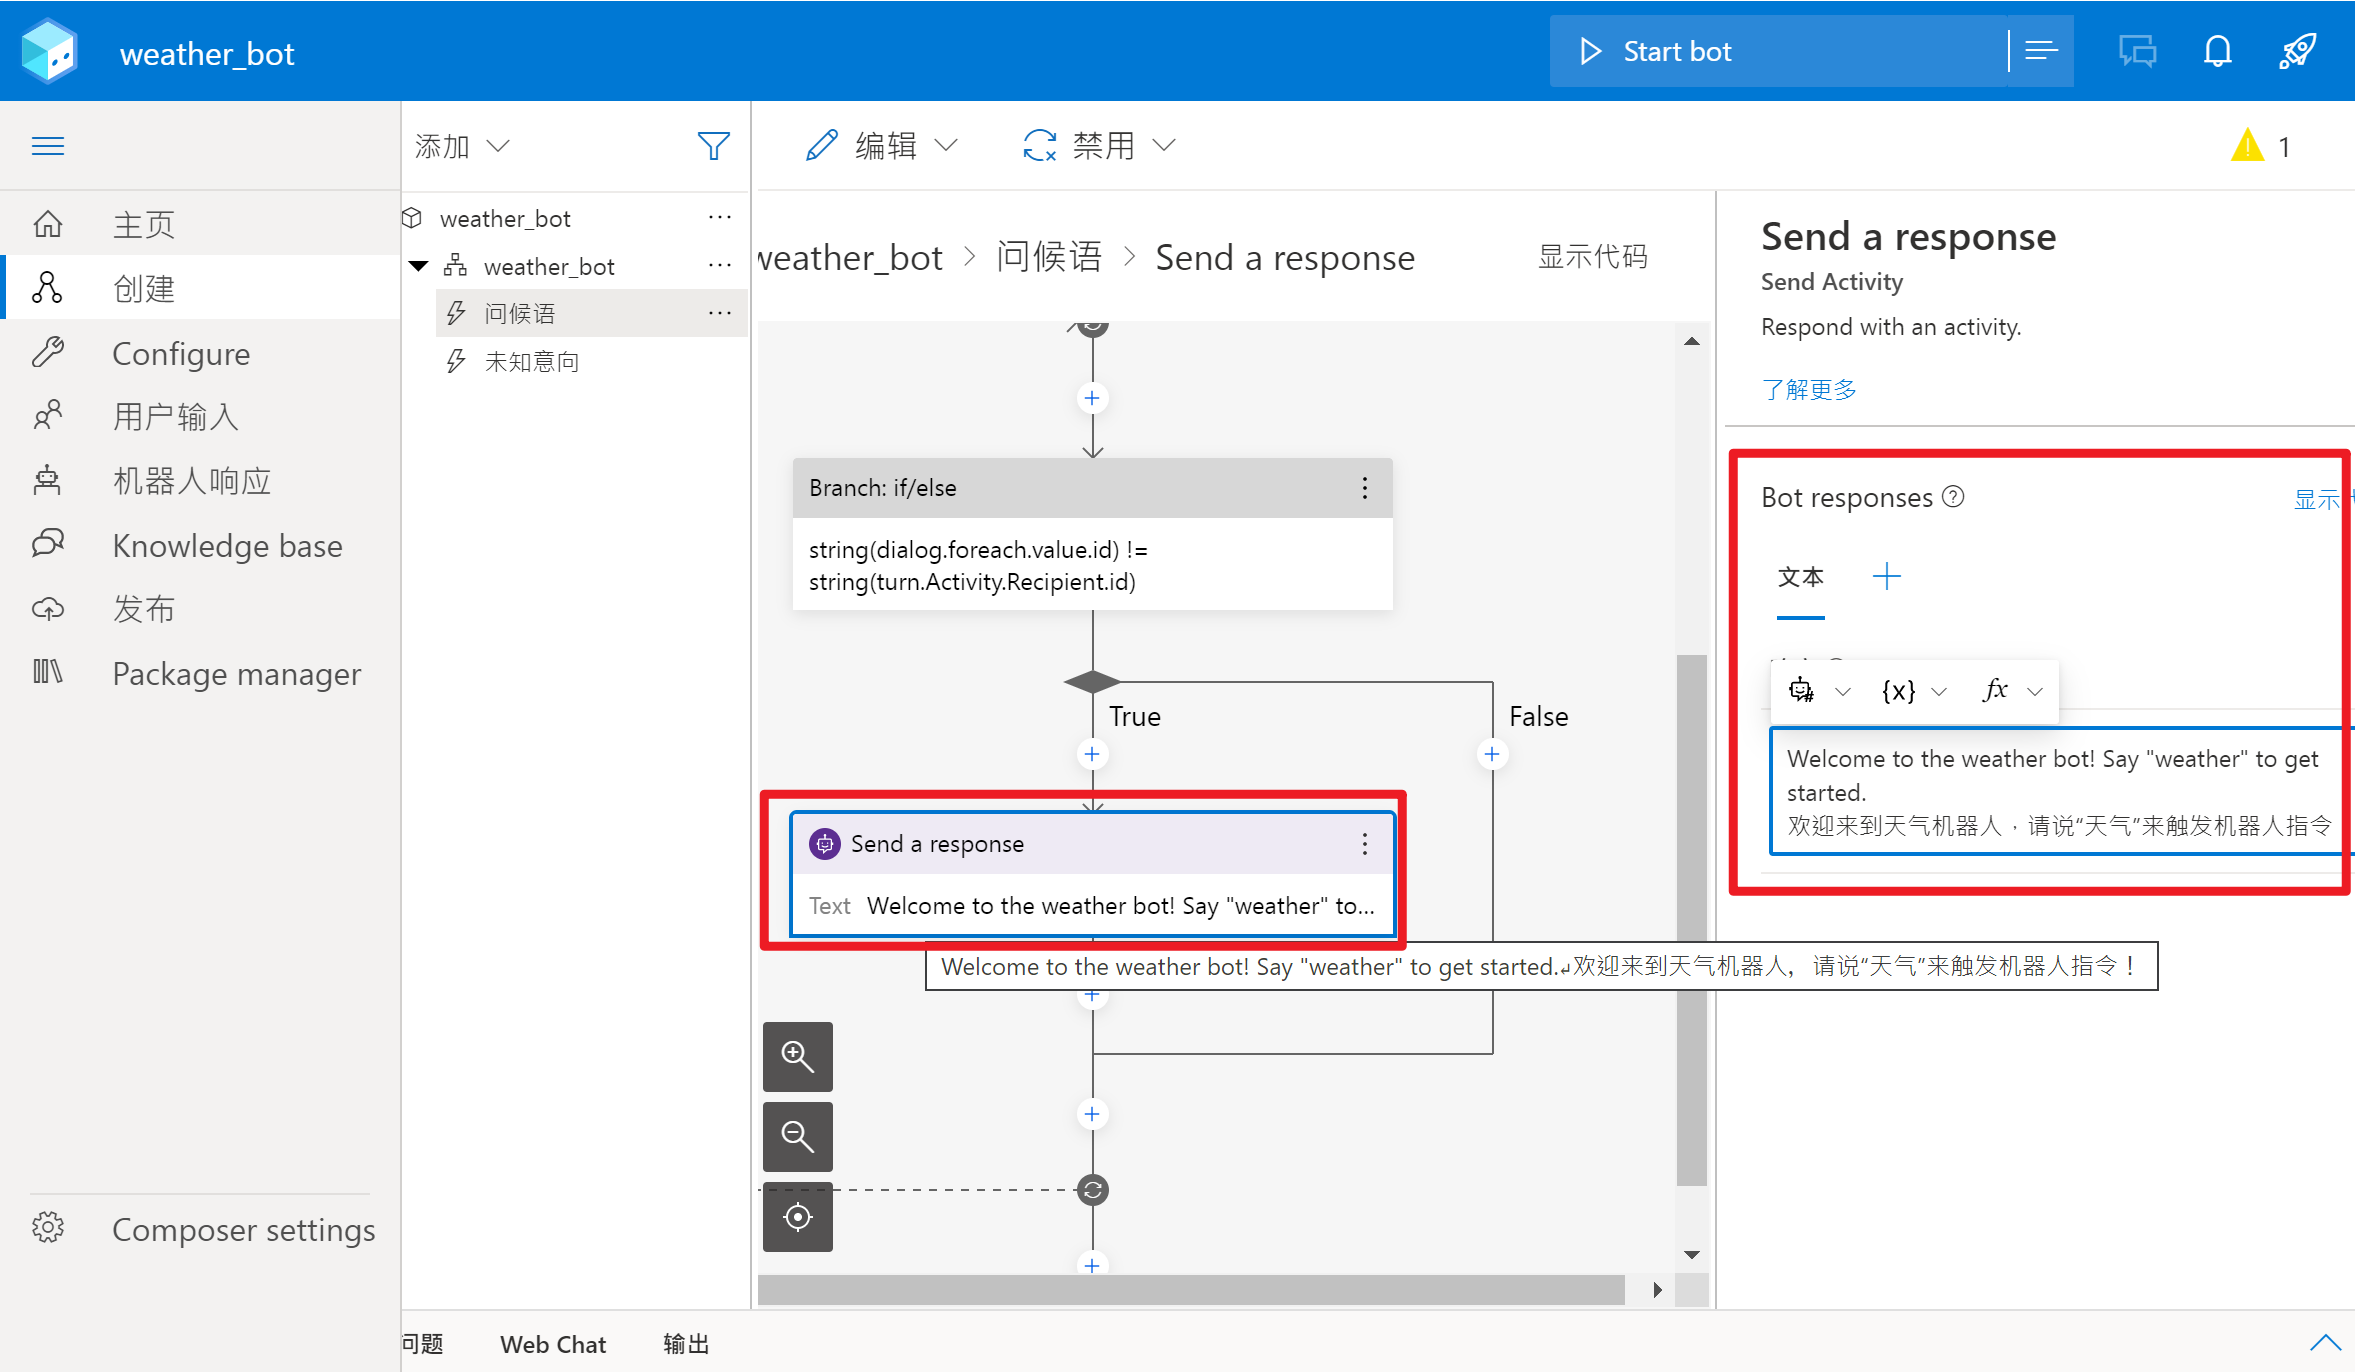Open the 了解更多 learn more link
Viewport: 2355px width, 1372px height.
coord(1808,389)
